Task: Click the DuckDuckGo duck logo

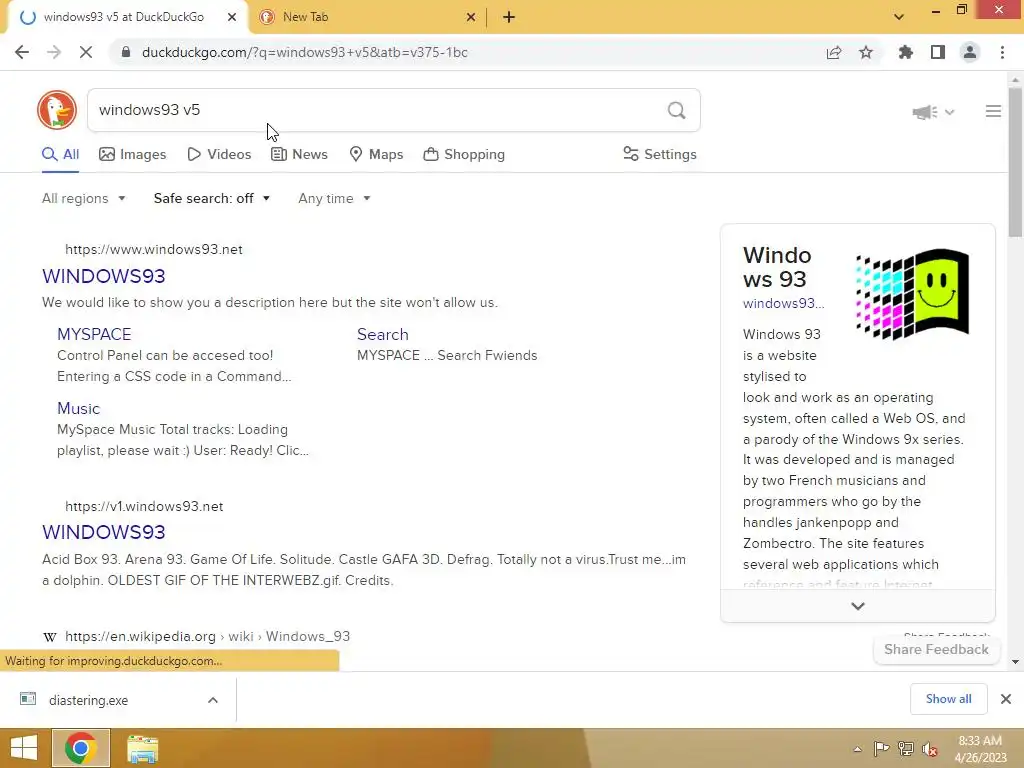Action: [x=57, y=110]
